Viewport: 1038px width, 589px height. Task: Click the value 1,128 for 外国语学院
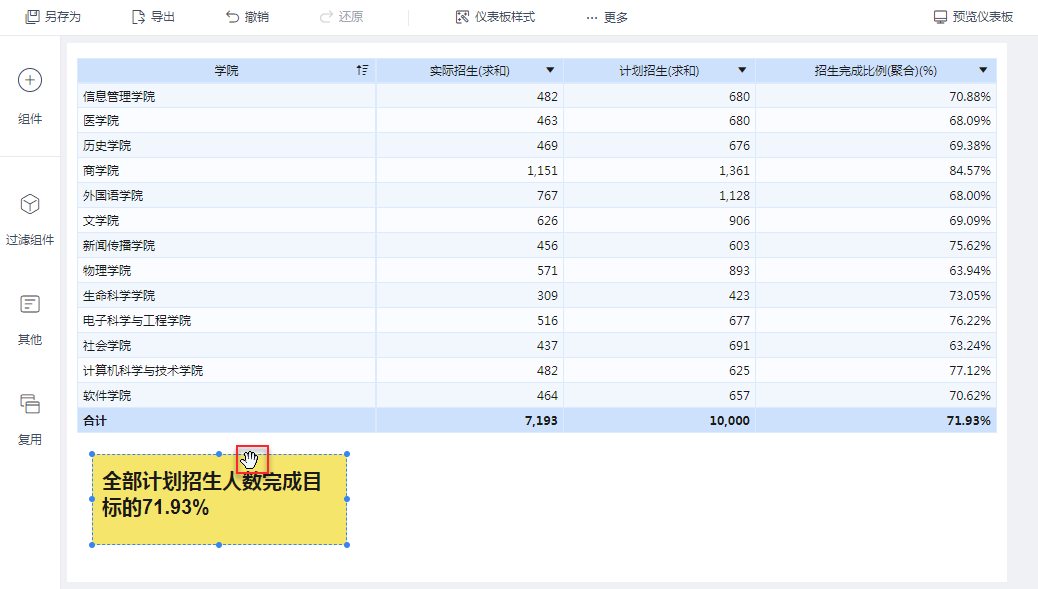734,196
